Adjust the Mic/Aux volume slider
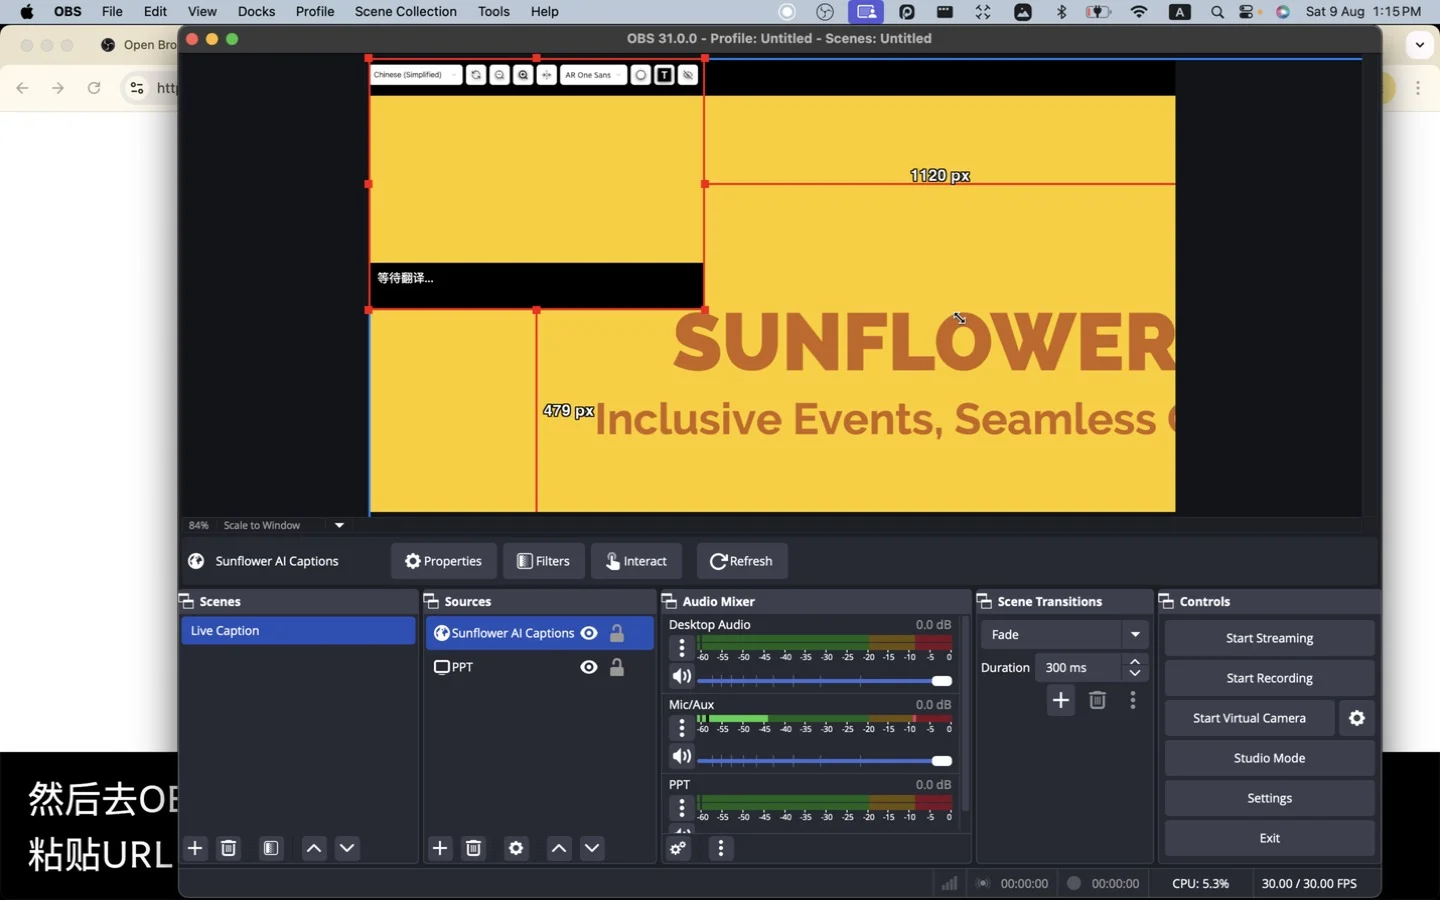This screenshot has width=1440, height=900. tap(825, 761)
